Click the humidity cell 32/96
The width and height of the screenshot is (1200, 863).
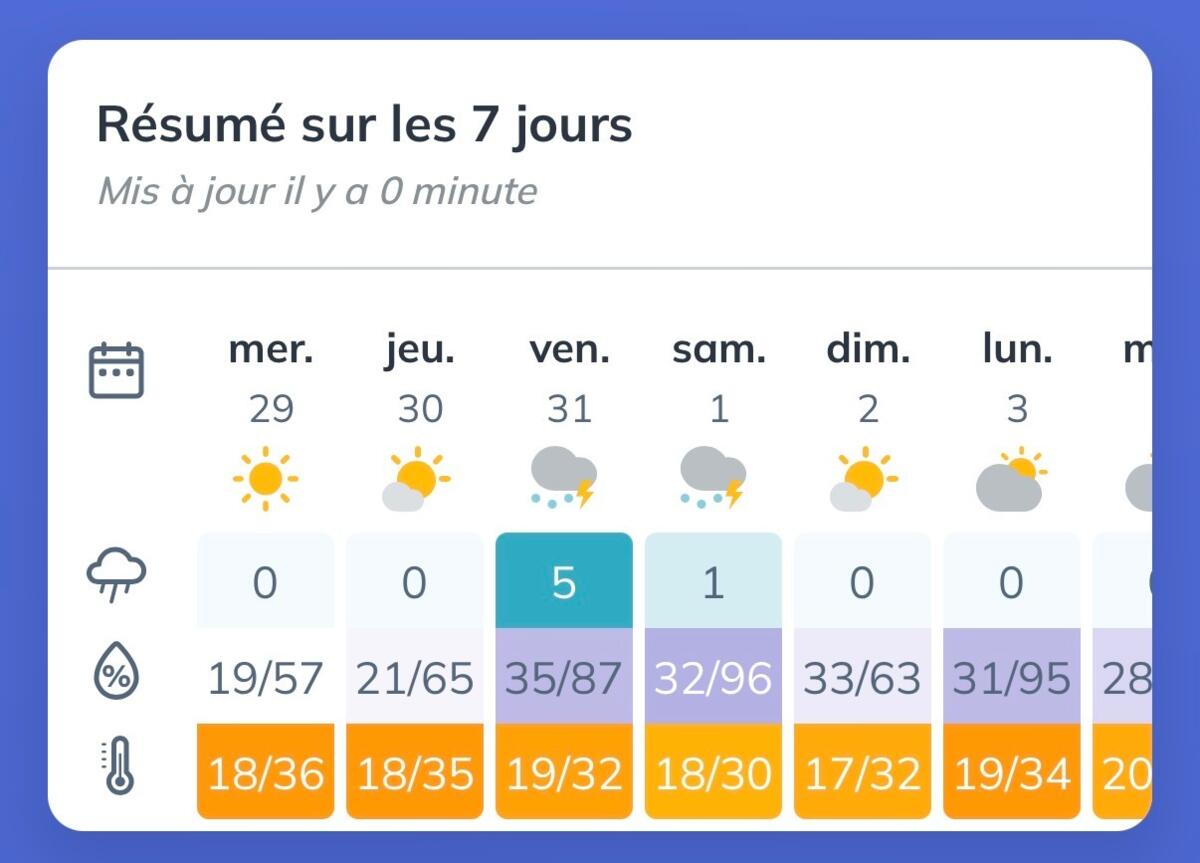pos(713,677)
